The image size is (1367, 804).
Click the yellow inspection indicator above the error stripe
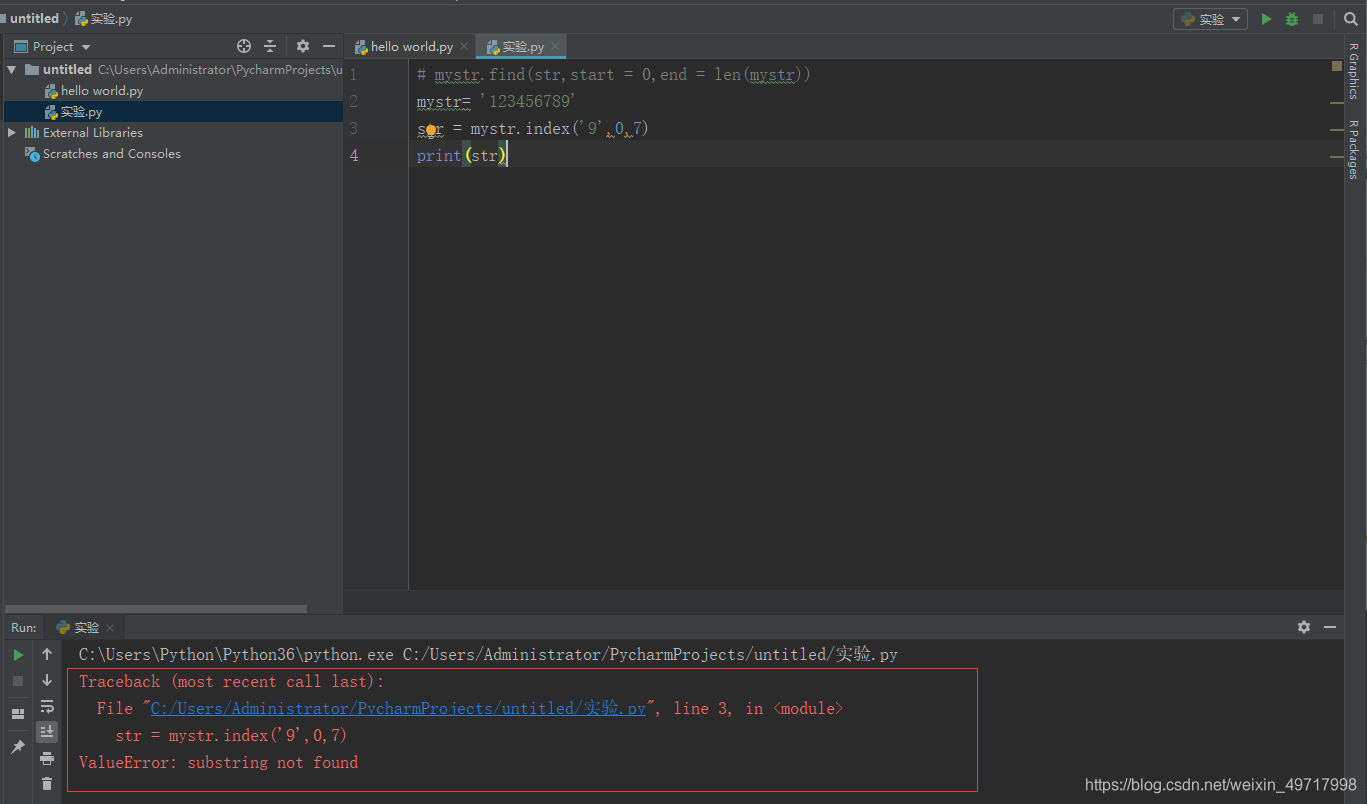[x=1337, y=66]
